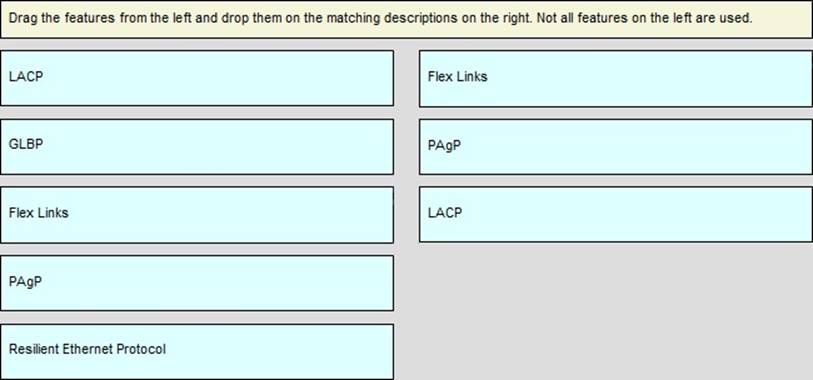Screen dimensions: 813x380
Task: Click the Resilient Ethernet Protocol box
Action: click(x=197, y=351)
